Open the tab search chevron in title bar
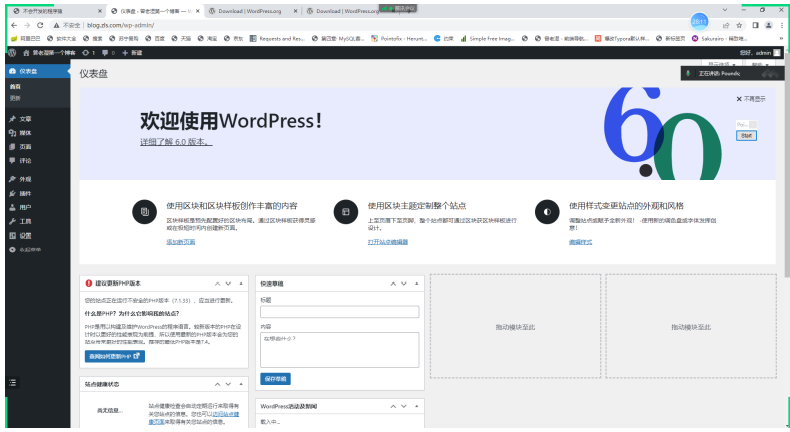 pos(725,10)
